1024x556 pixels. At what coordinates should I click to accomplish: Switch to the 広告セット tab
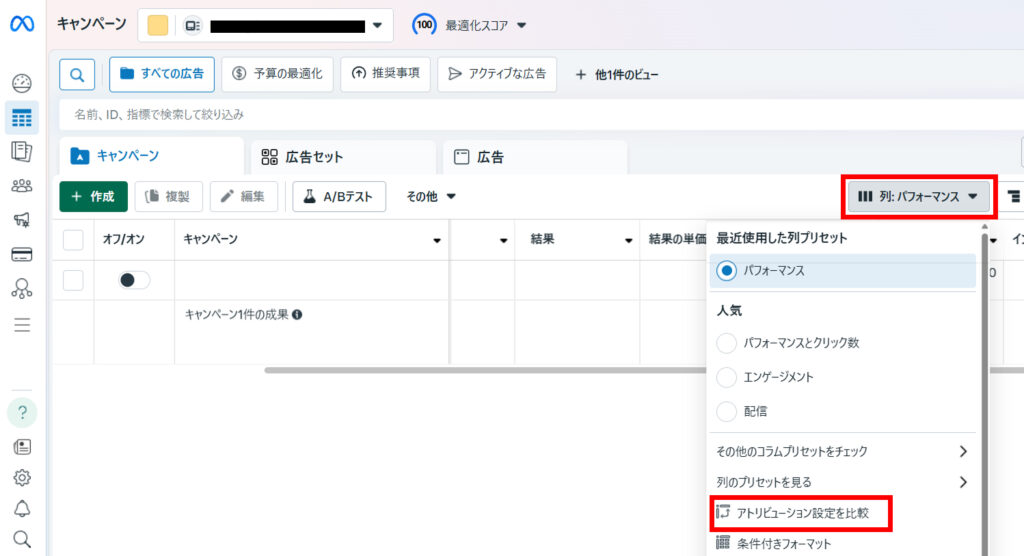pyautogui.click(x=343, y=157)
